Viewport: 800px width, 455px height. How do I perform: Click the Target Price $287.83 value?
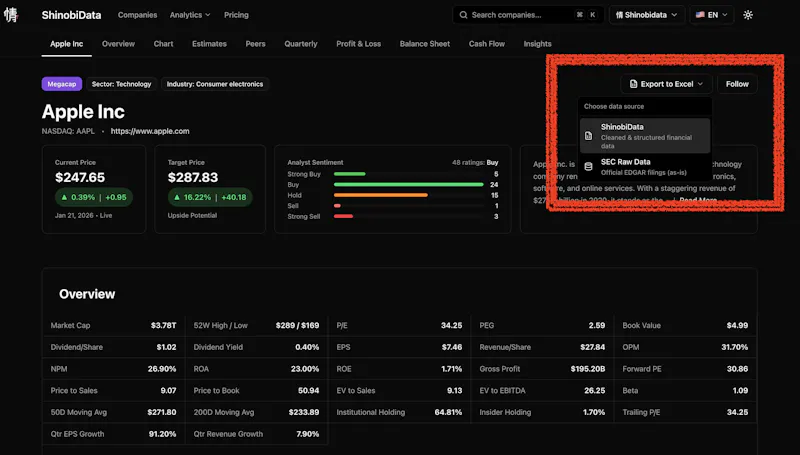pyautogui.click(x=193, y=178)
